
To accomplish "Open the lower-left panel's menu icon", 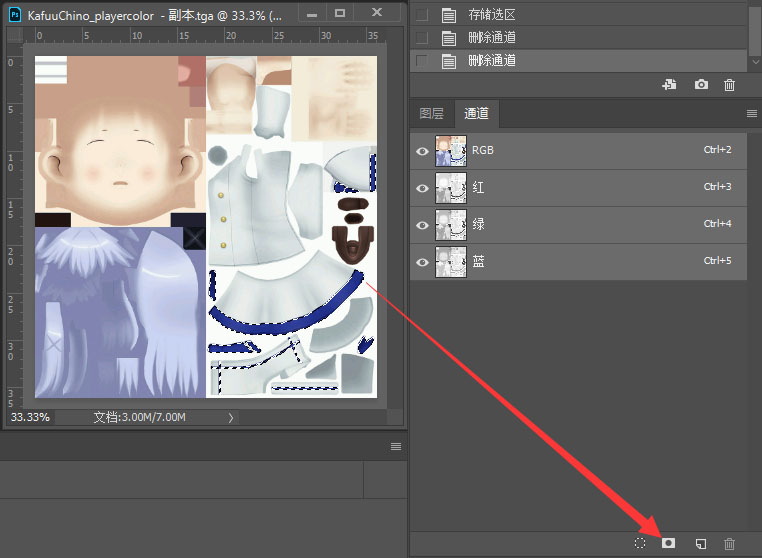I will point(395,446).
